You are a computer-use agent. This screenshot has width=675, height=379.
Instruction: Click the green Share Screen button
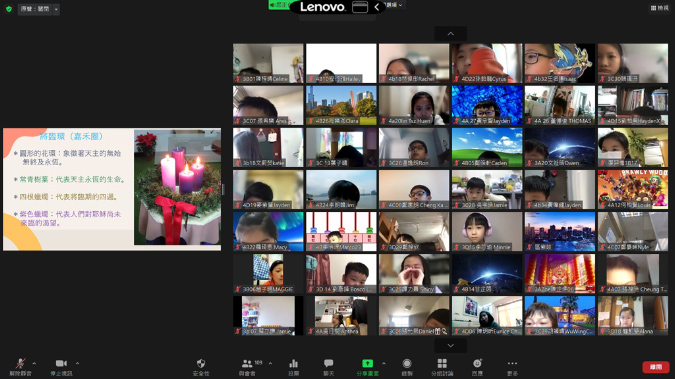368,367
